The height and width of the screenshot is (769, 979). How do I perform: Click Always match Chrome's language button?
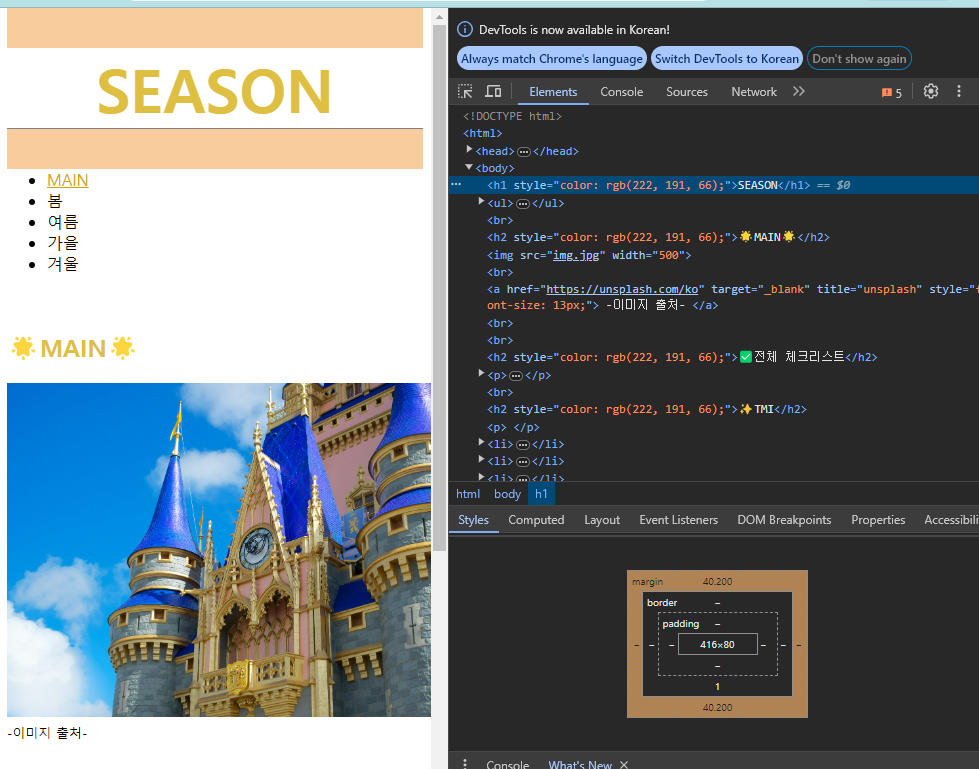point(552,59)
